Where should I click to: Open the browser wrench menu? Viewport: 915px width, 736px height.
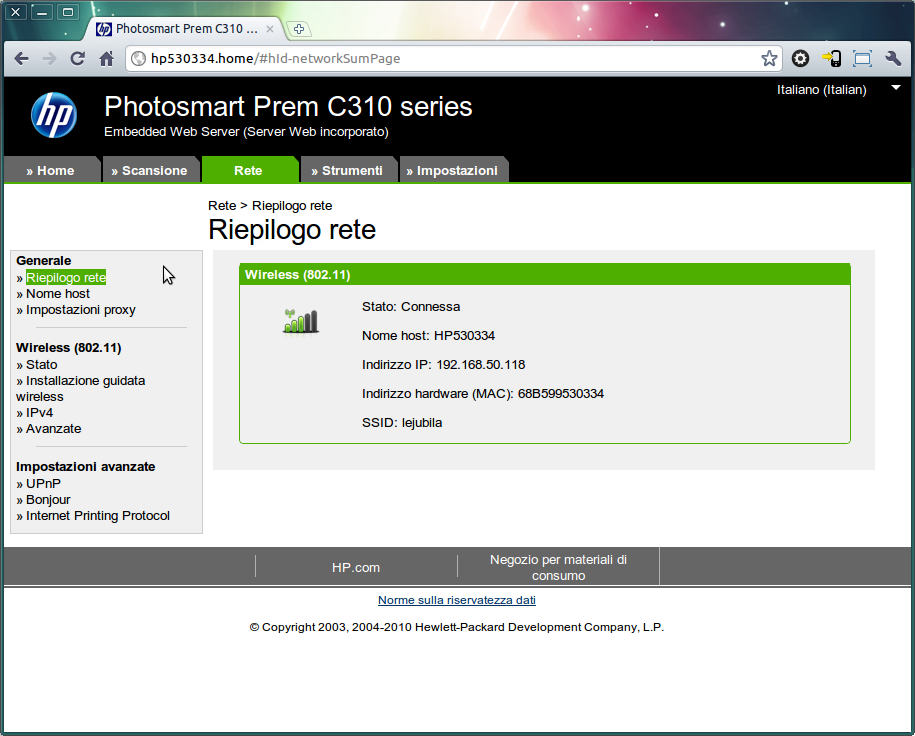click(893, 58)
